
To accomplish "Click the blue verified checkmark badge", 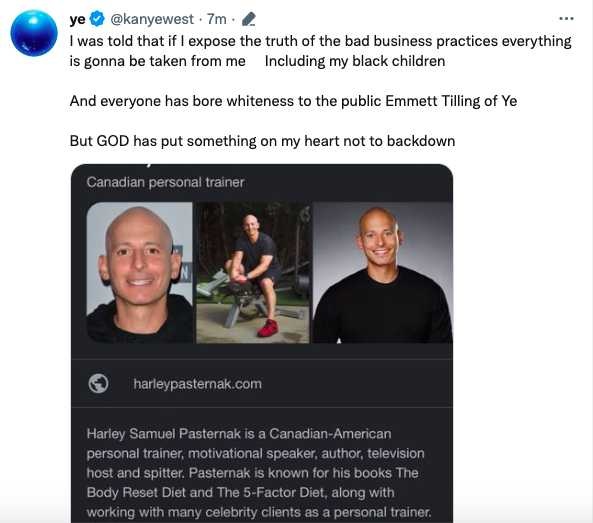I will [98, 19].
